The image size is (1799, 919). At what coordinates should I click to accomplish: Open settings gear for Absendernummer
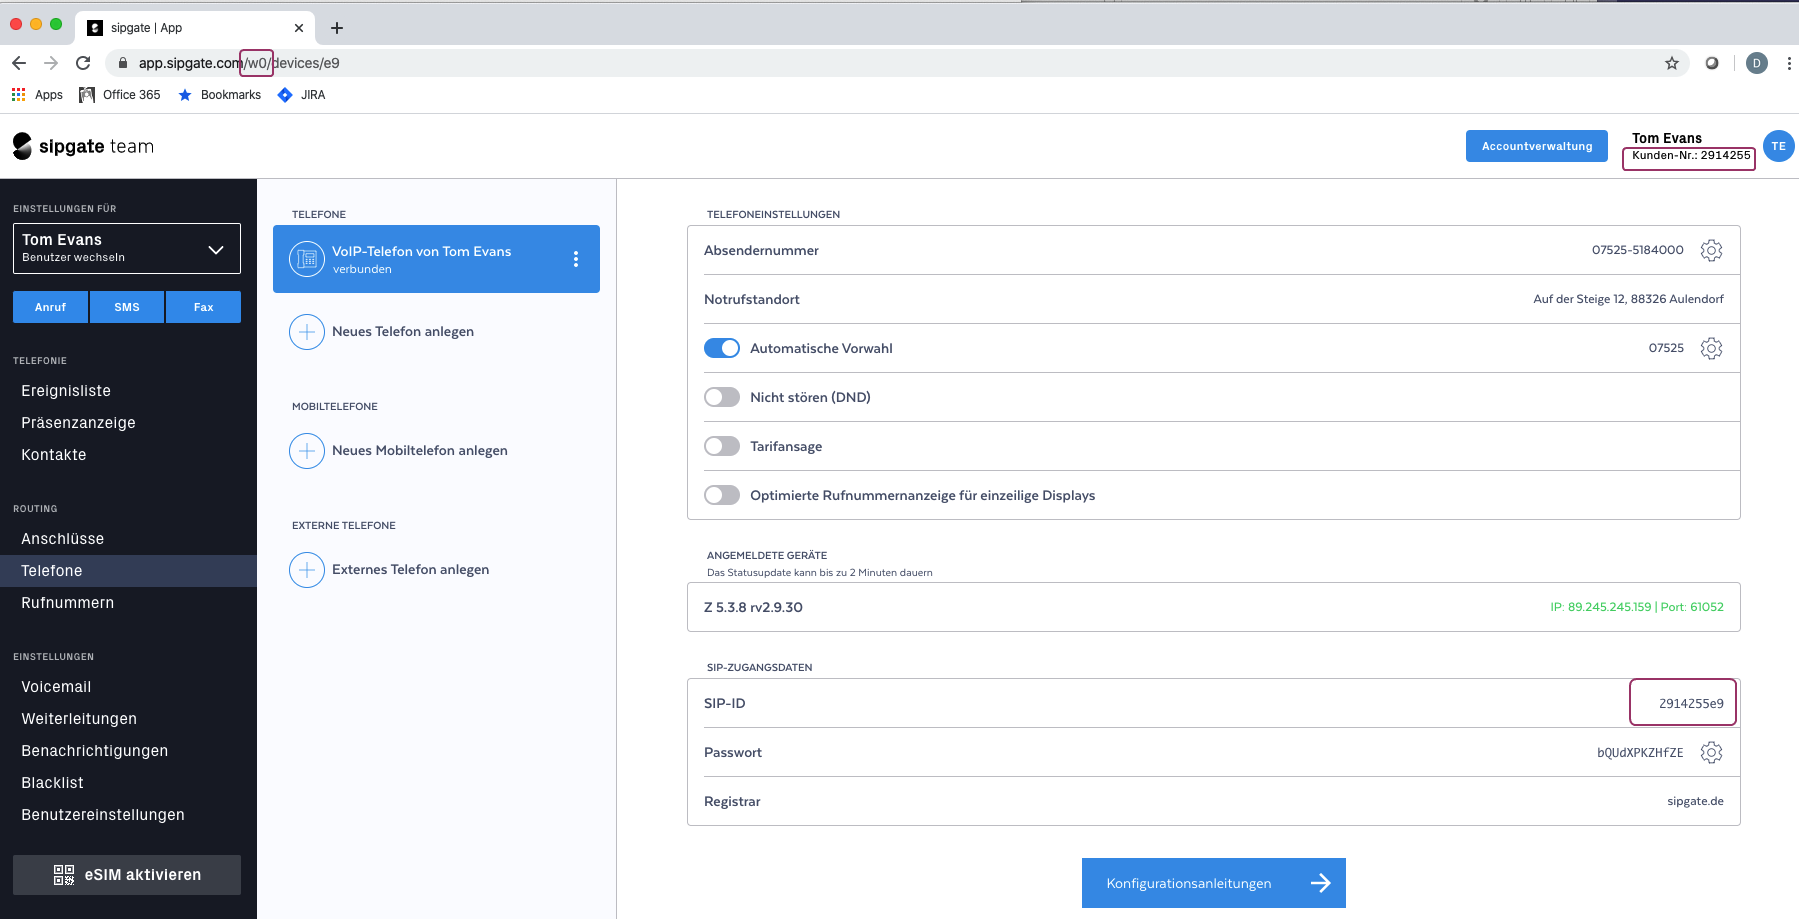coord(1711,250)
